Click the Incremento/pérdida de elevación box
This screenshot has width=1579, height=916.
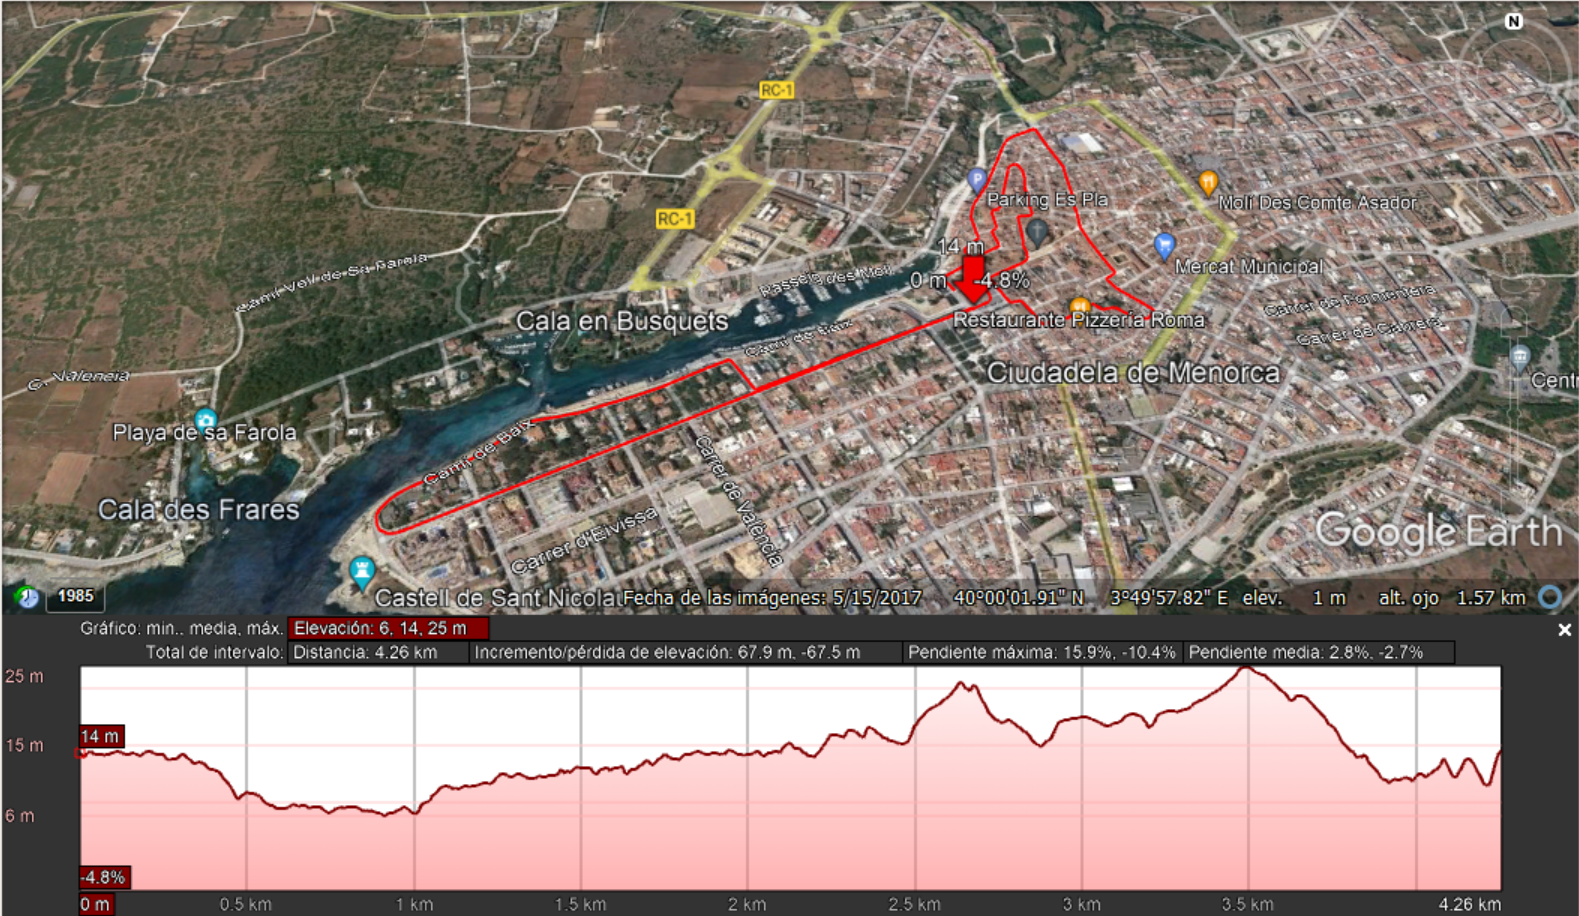[x=685, y=652]
